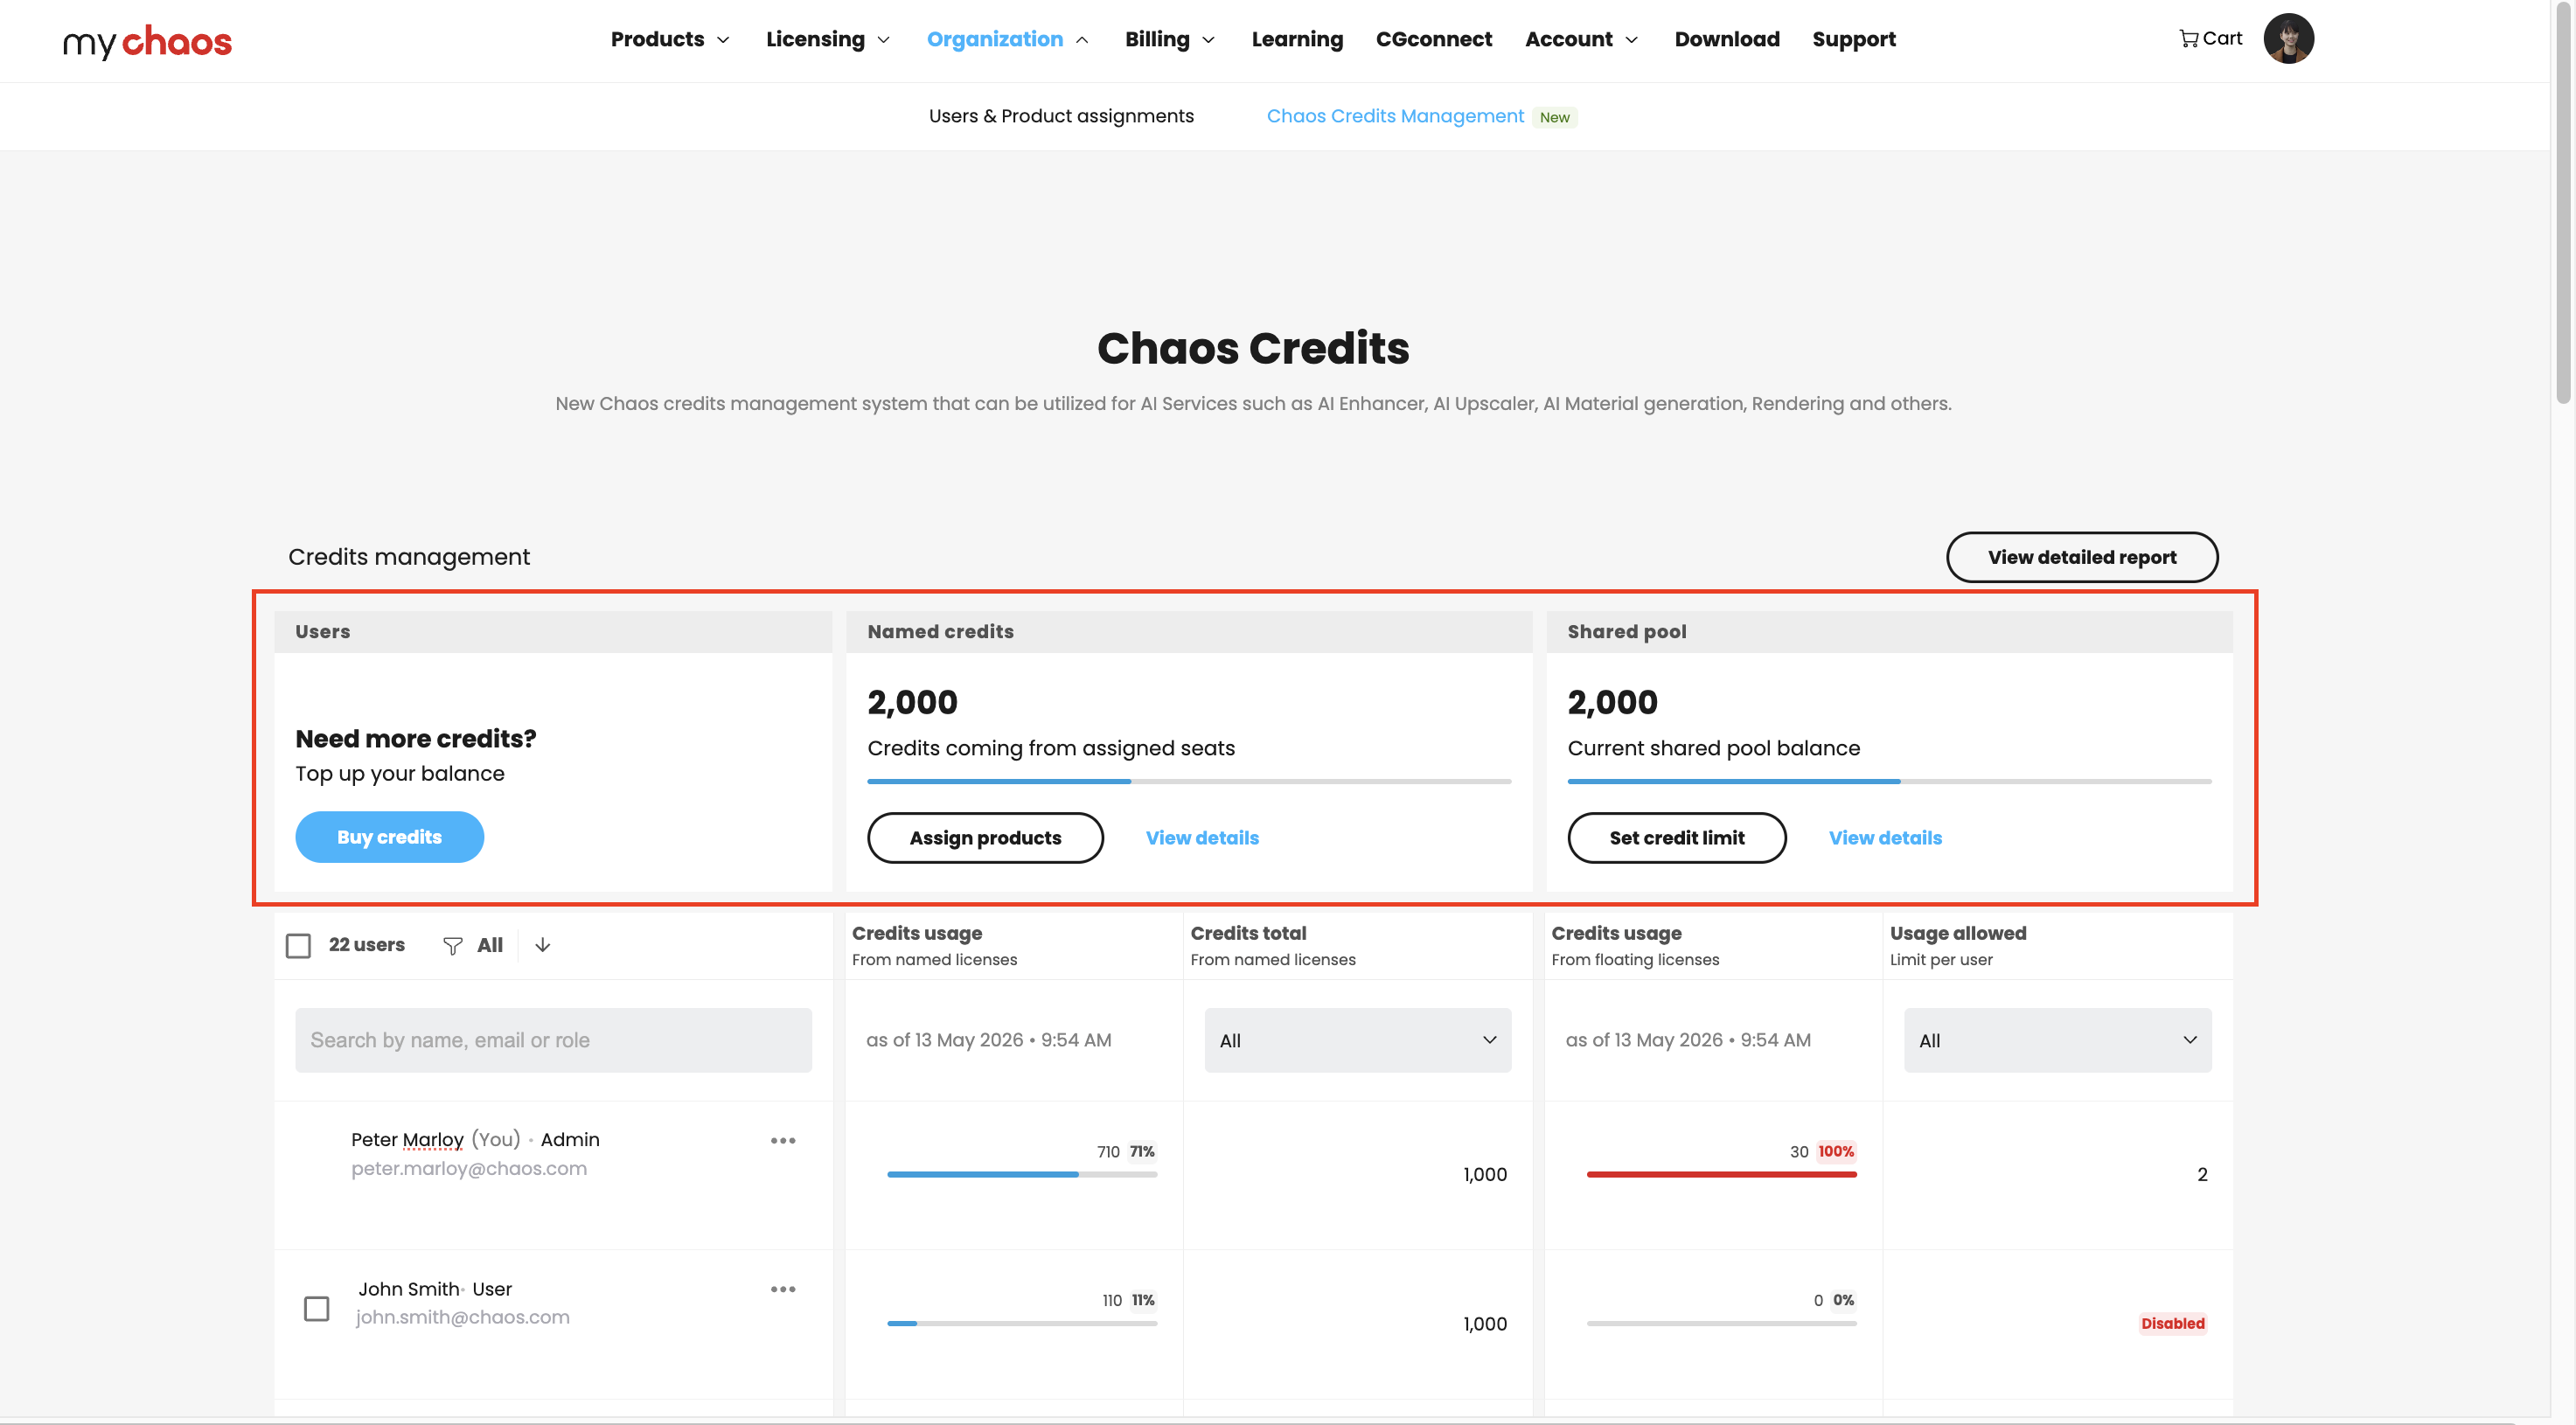The width and height of the screenshot is (2576, 1425).
Task: Click Peter Marloy's red floating usage bar
Action: click(x=1721, y=1174)
